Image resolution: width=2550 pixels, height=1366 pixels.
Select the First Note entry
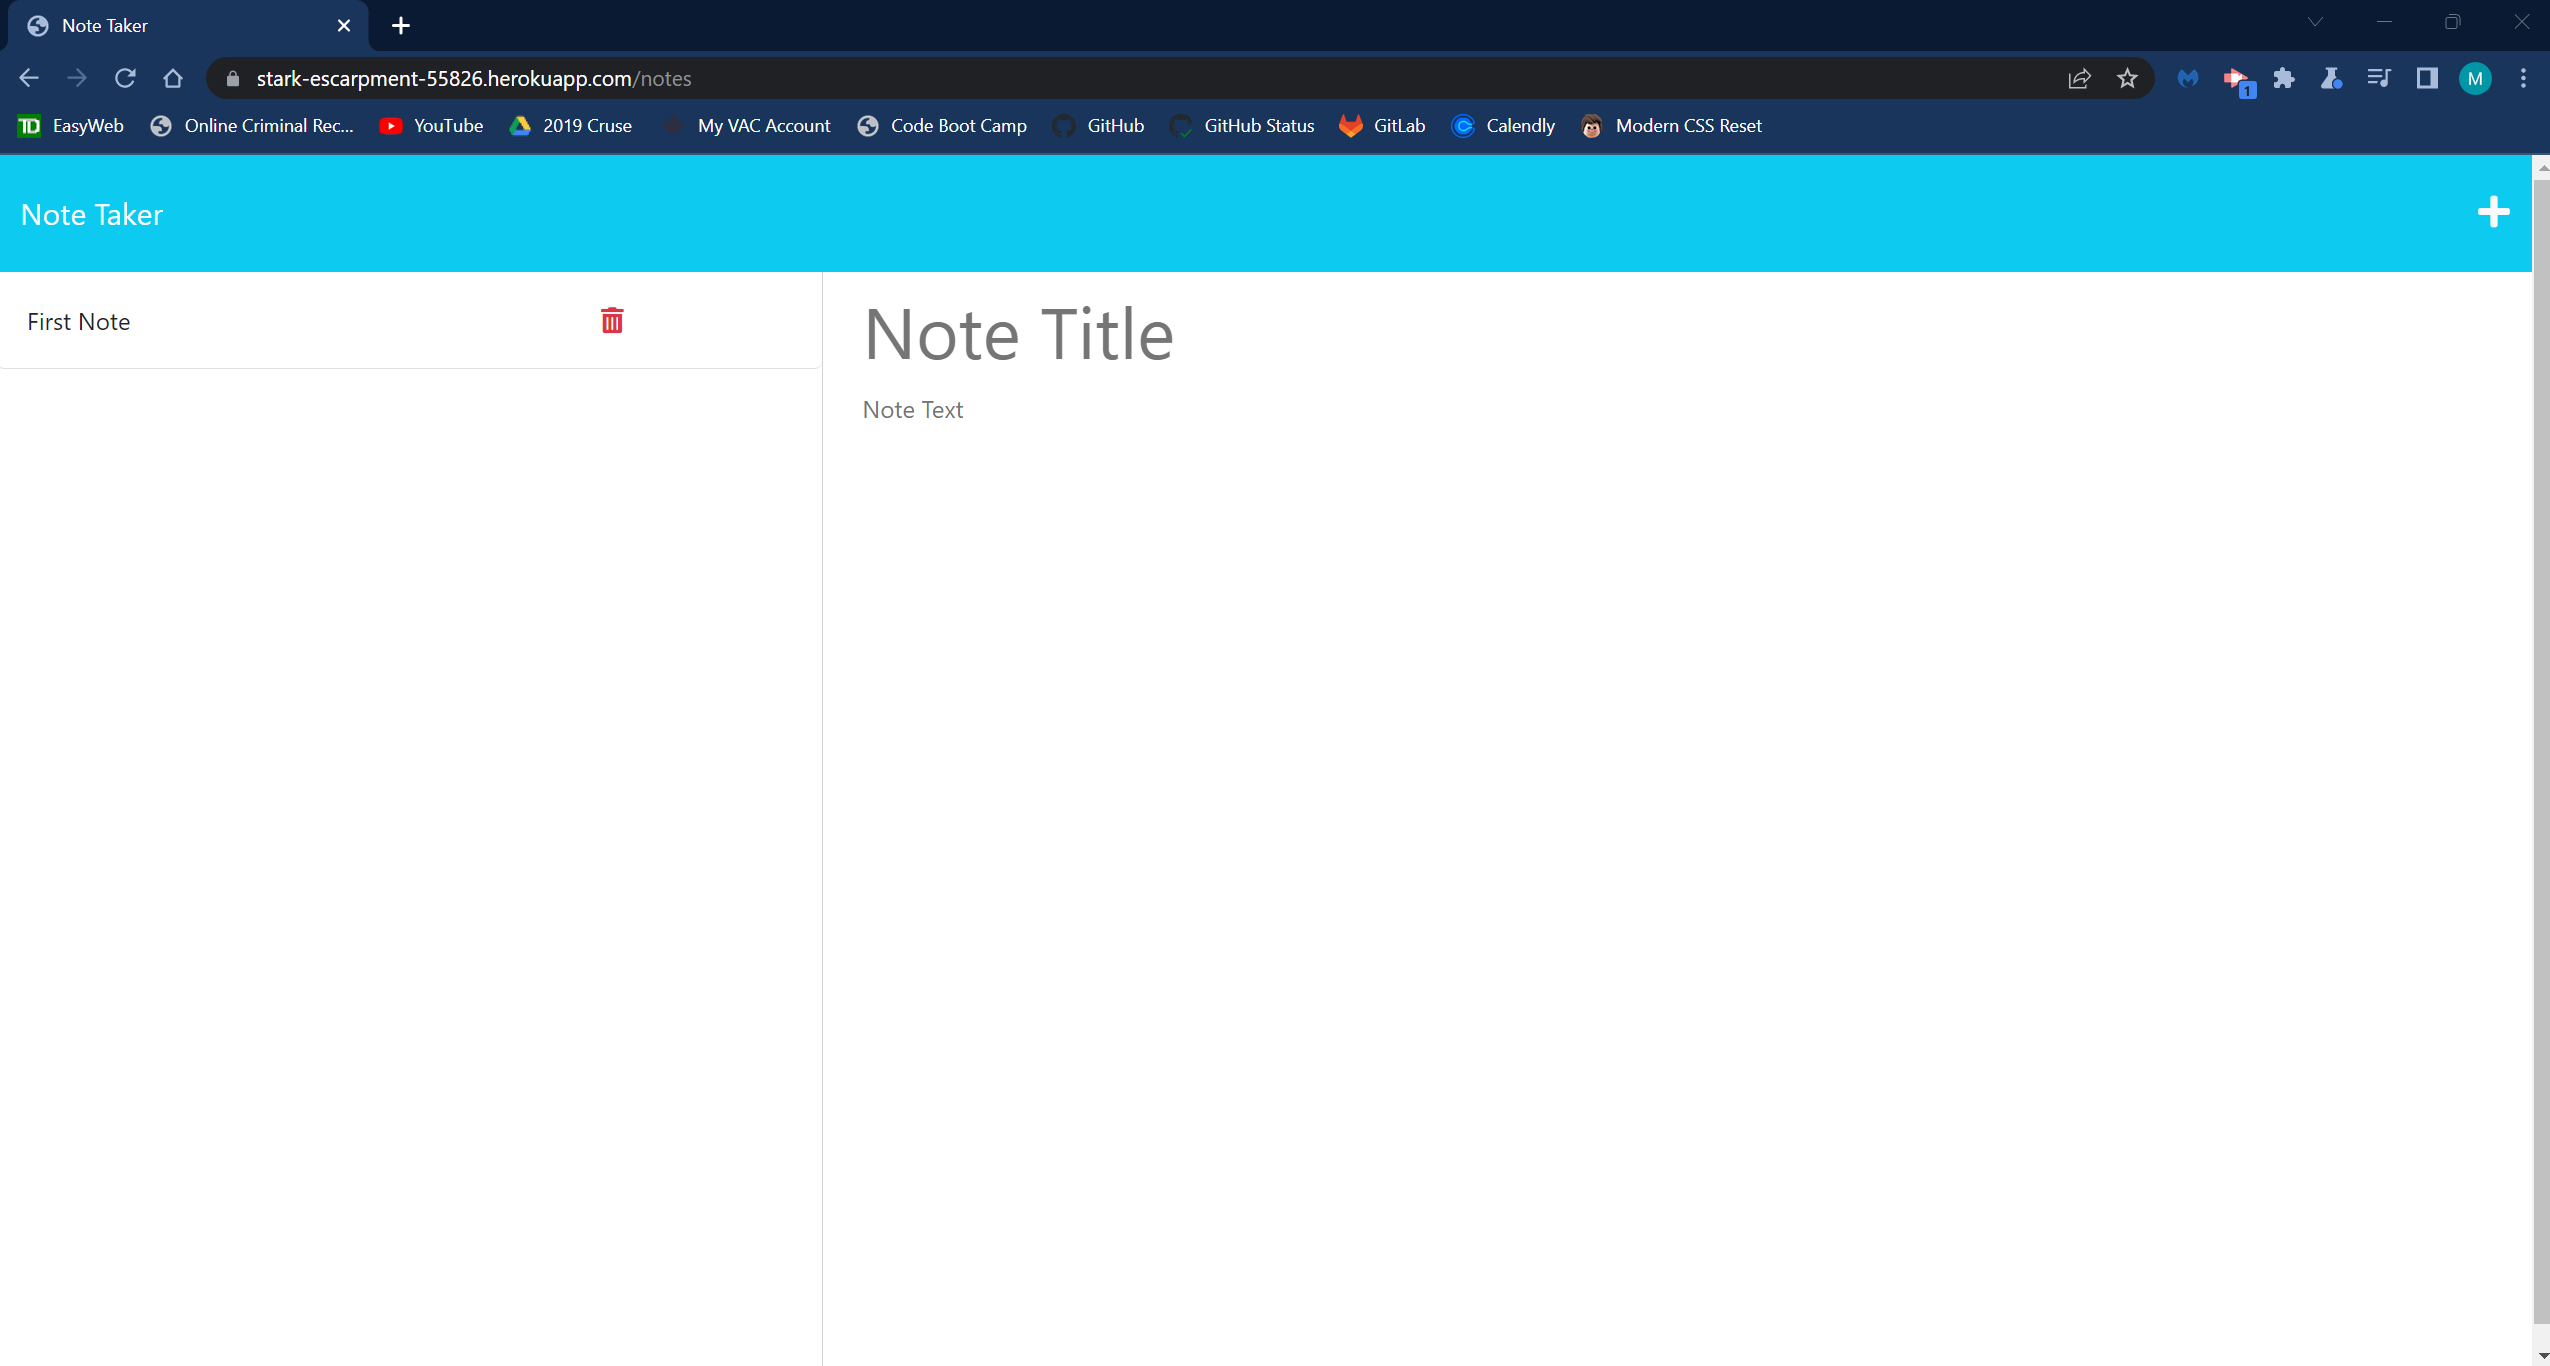click(x=79, y=320)
